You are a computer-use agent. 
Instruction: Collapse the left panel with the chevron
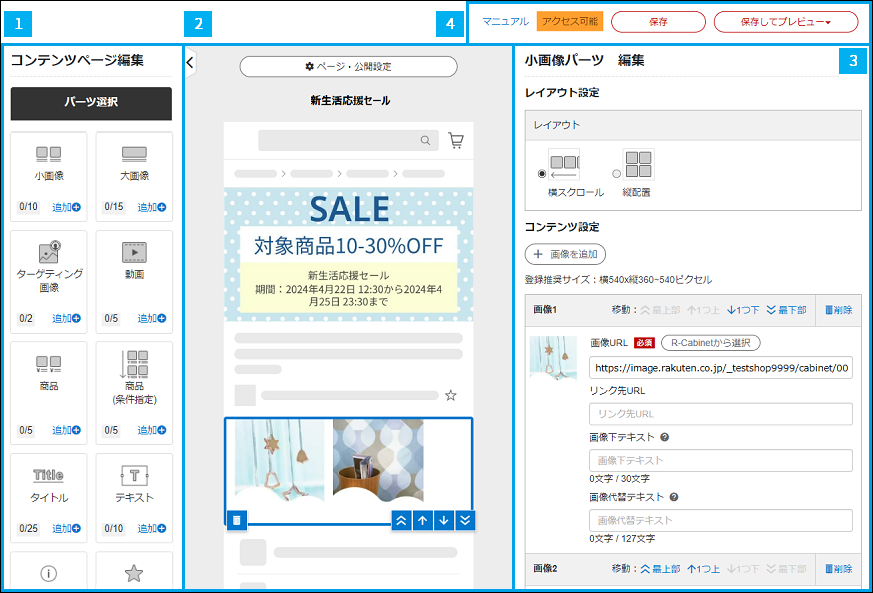pos(189,61)
